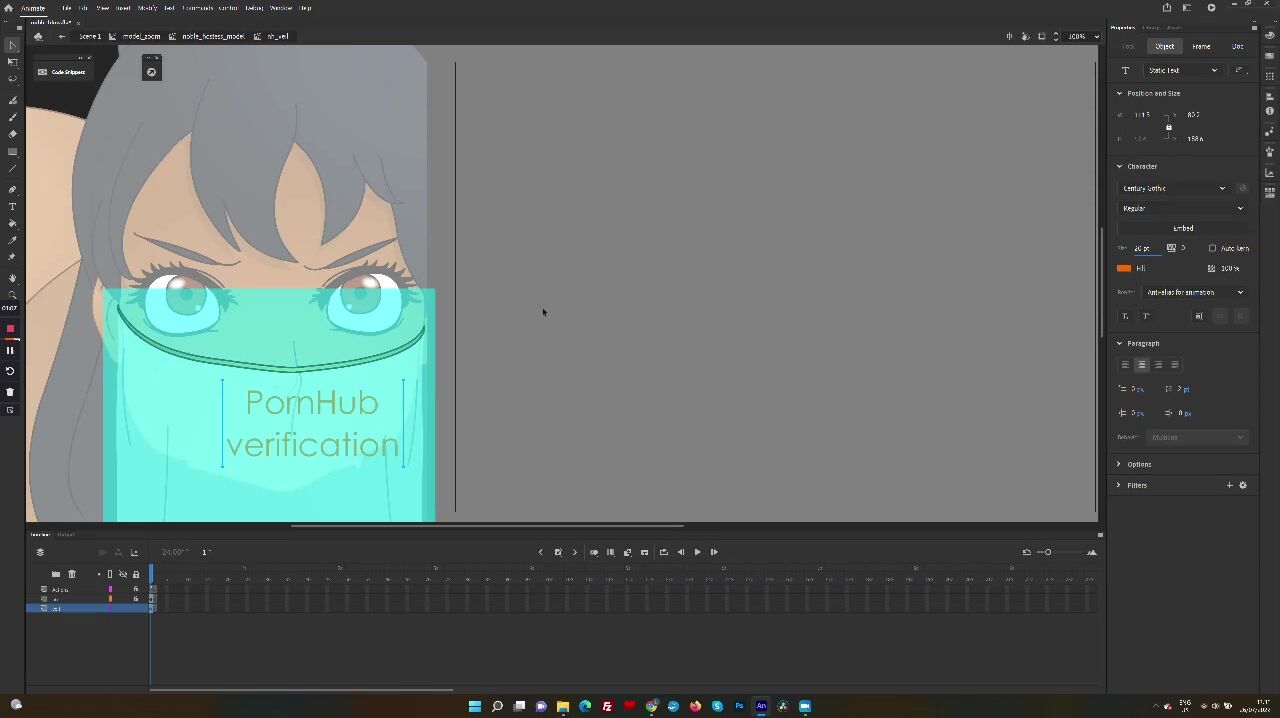Open the filter settings gear icon
Image resolution: width=1280 pixels, height=718 pixels.
pos(1243,485)
